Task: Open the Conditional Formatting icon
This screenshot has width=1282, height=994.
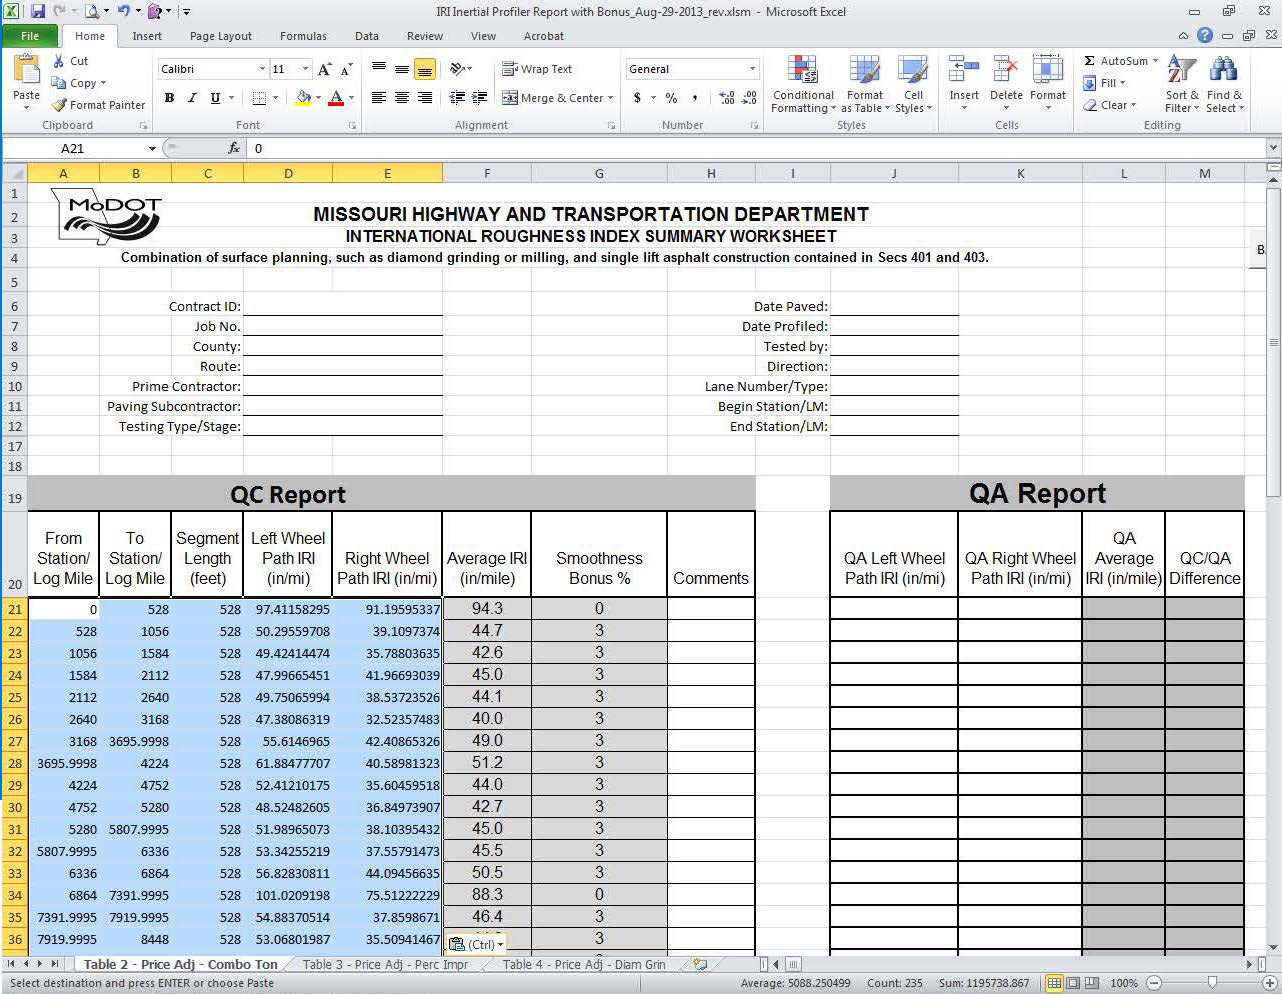Action: [802, 70]
